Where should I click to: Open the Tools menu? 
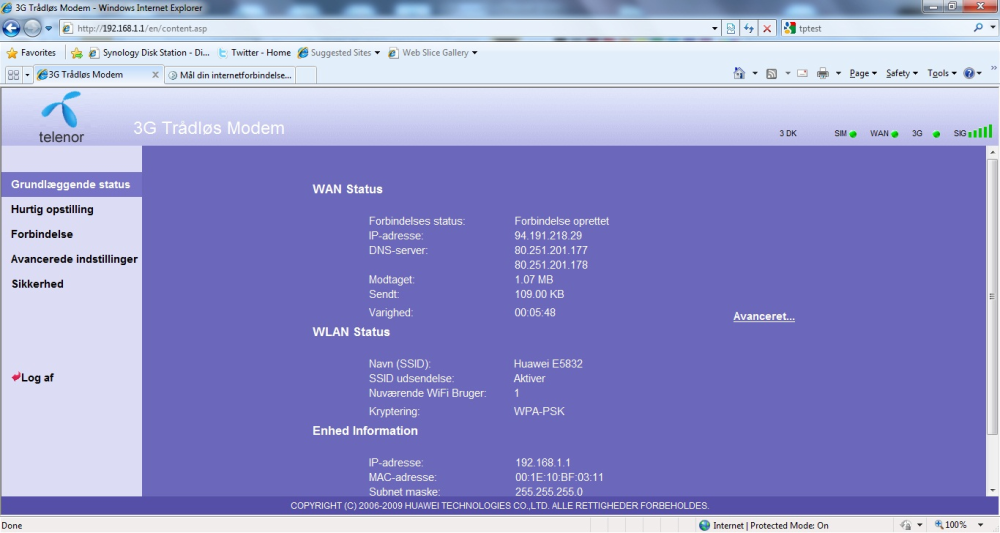[942, 73]
